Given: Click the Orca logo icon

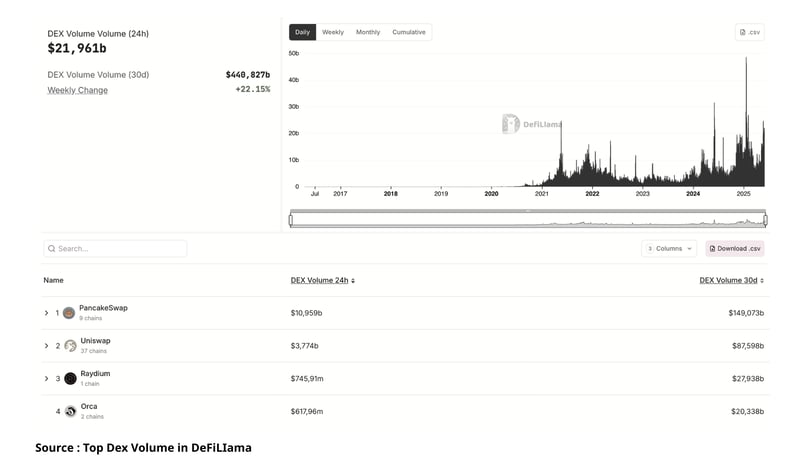Looking at the screenshot, I should [70, 411].
